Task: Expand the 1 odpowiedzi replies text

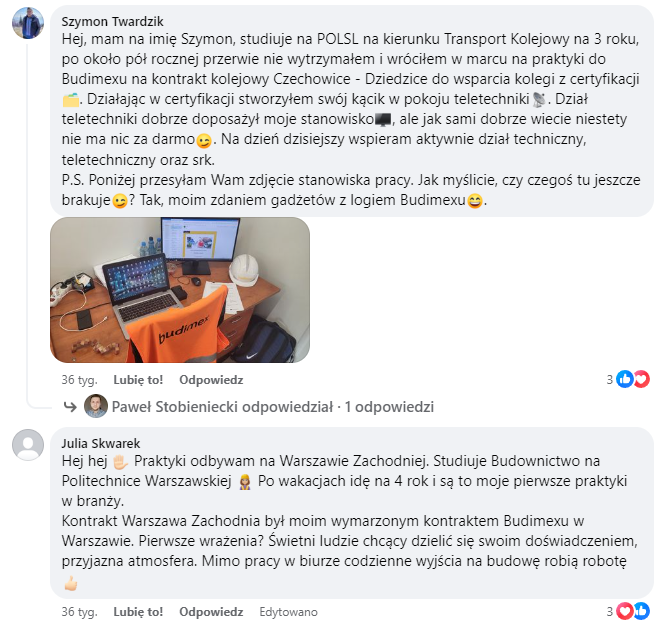Action: [x=389, y=407]
